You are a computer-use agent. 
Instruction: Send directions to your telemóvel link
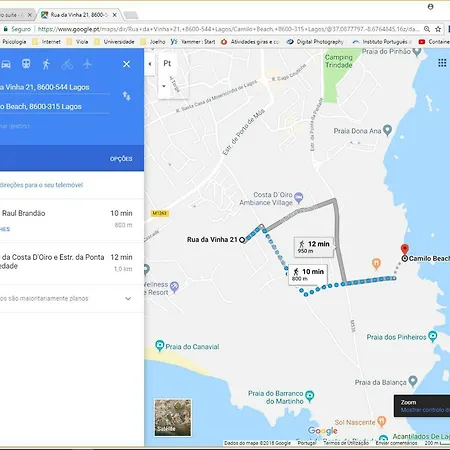(x=41, y=185)
